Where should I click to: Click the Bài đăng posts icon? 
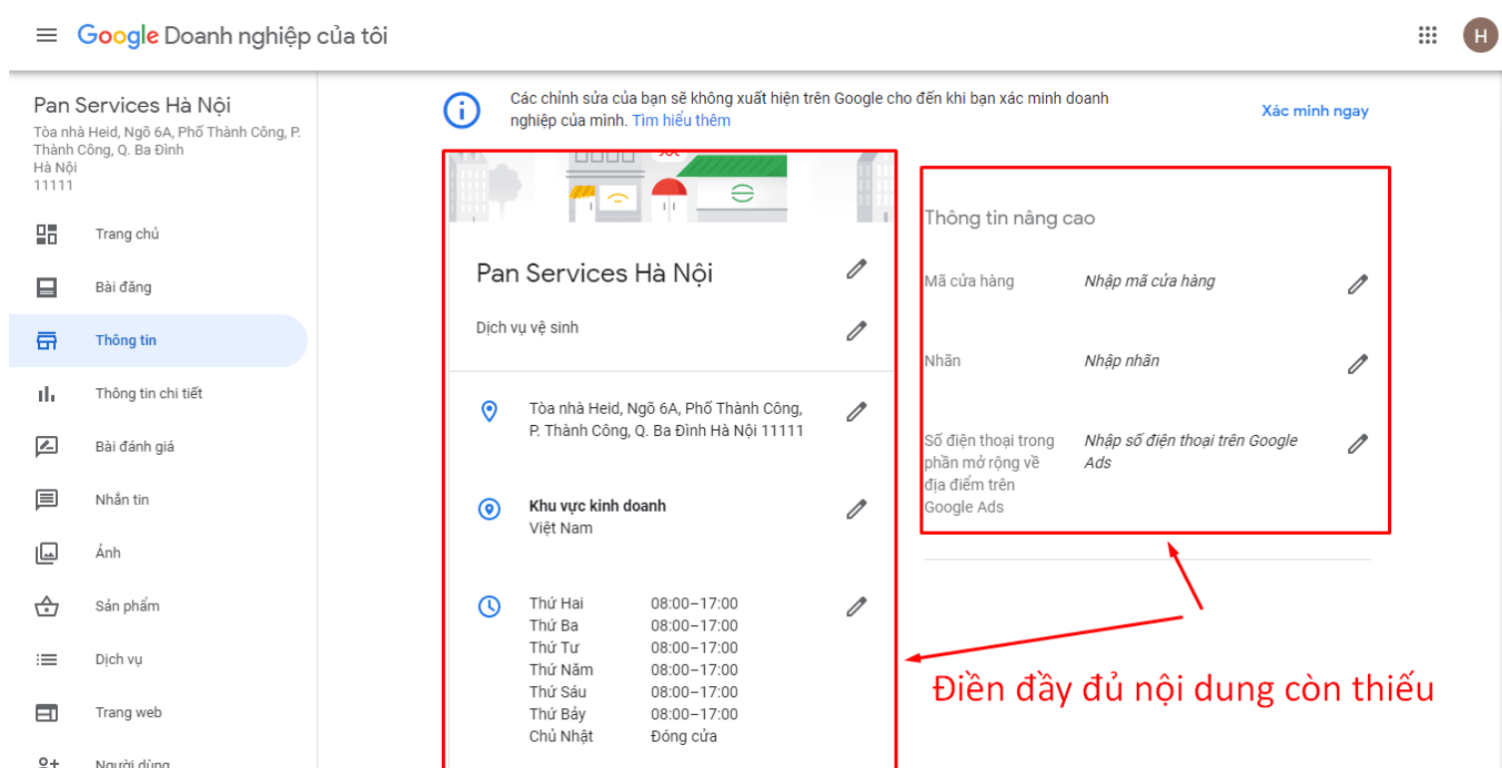[46, 288]
